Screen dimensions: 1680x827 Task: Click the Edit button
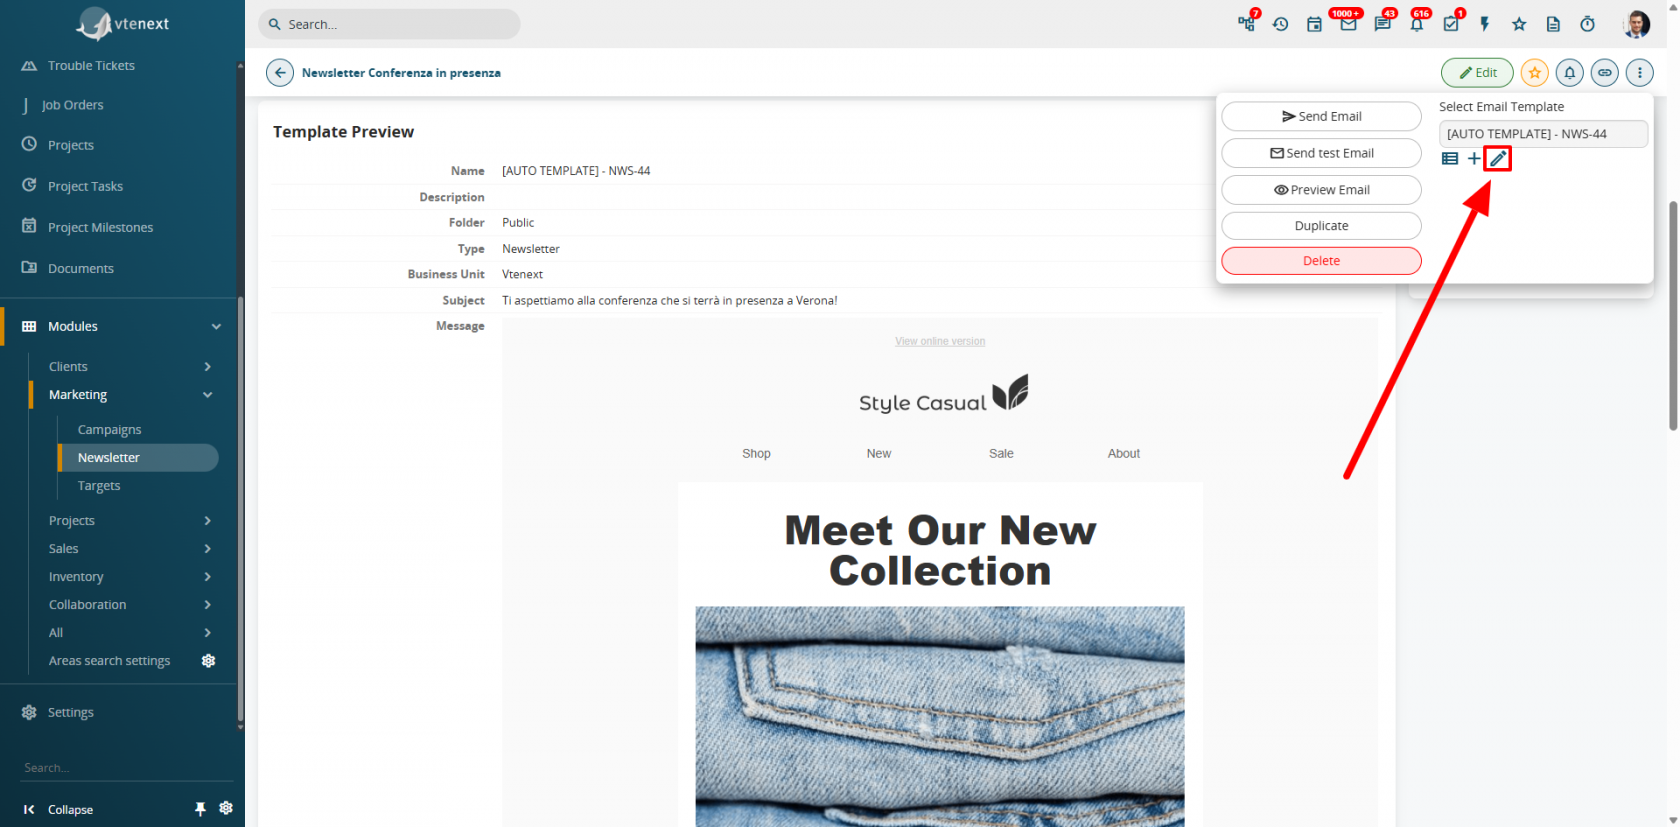tap(1477, 73)
